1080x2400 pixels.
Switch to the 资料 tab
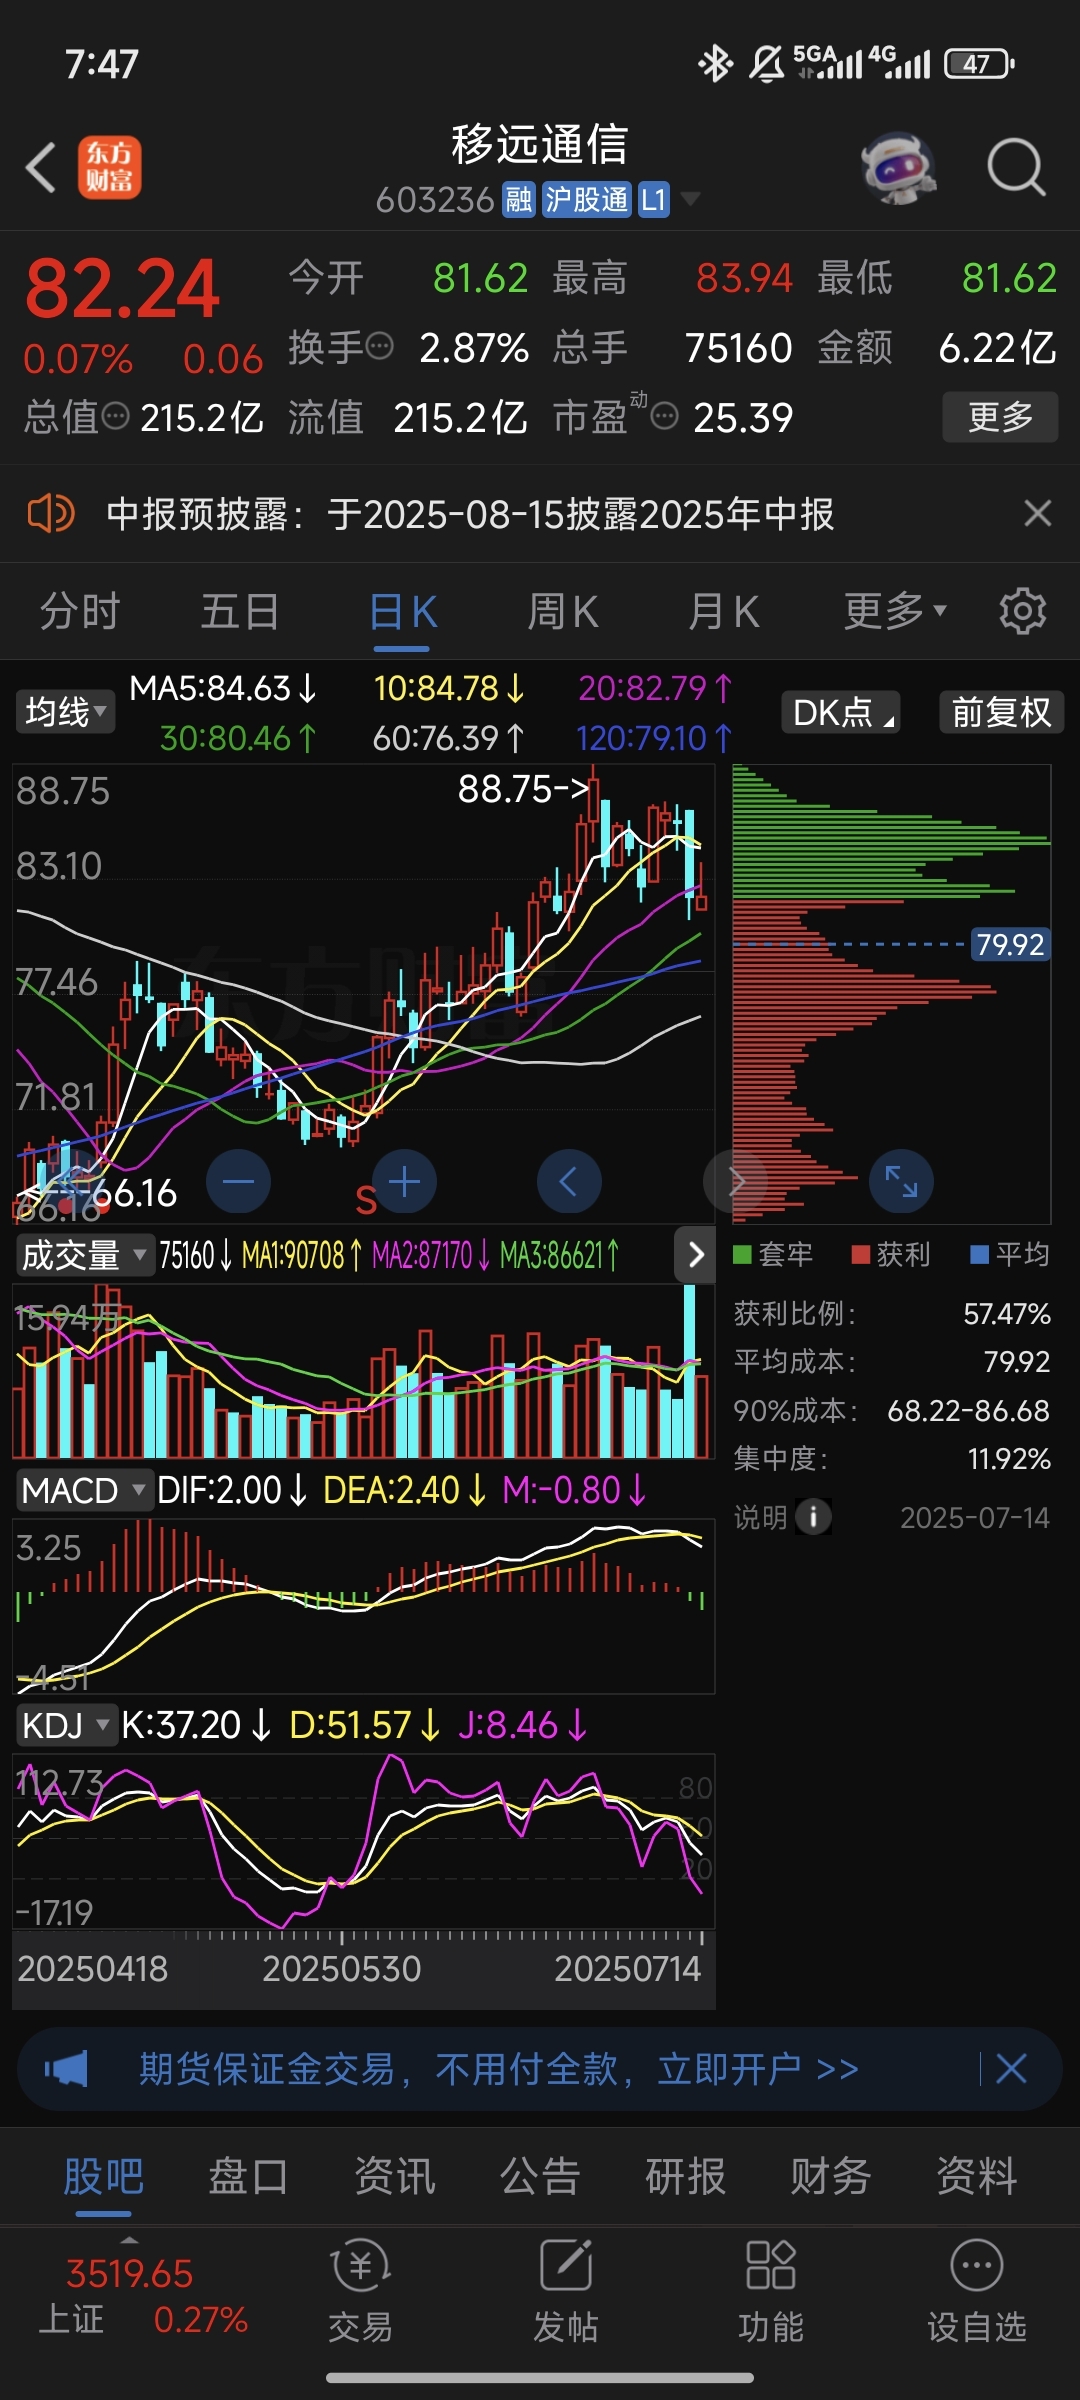(x=977, y=2177)
